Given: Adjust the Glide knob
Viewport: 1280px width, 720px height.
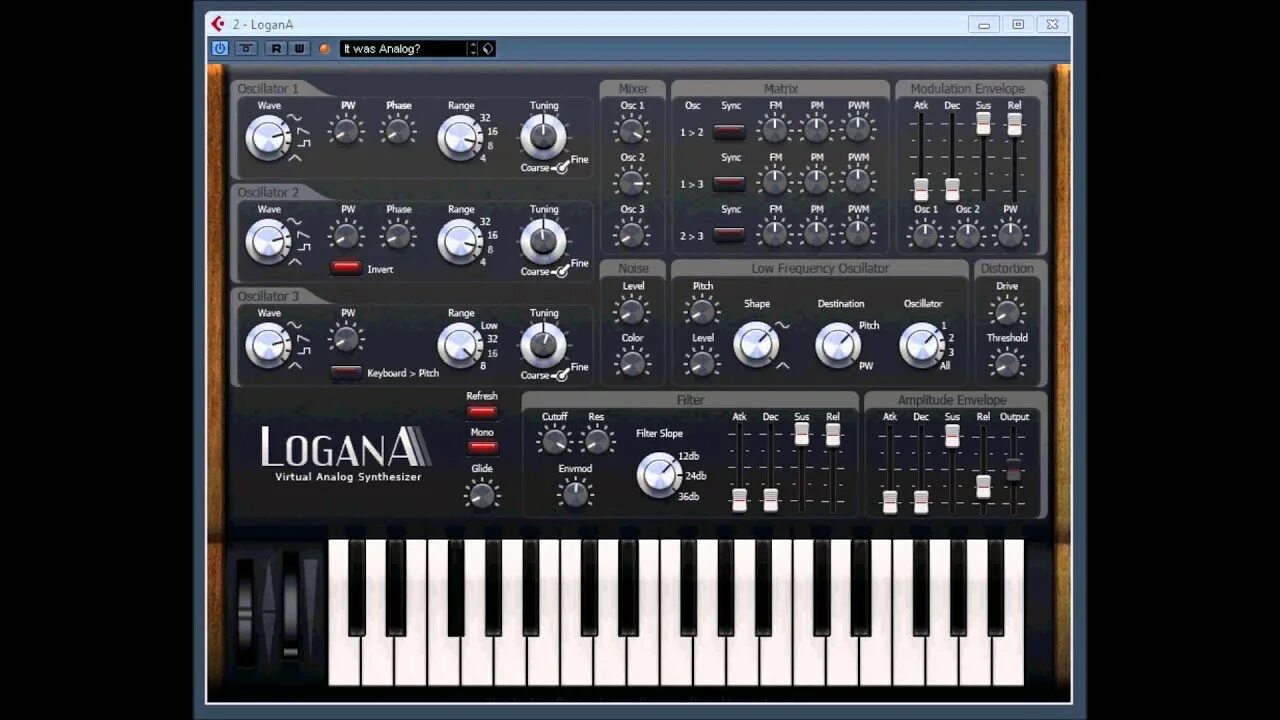Looking at the screenshot, I should tap(482, 494).
